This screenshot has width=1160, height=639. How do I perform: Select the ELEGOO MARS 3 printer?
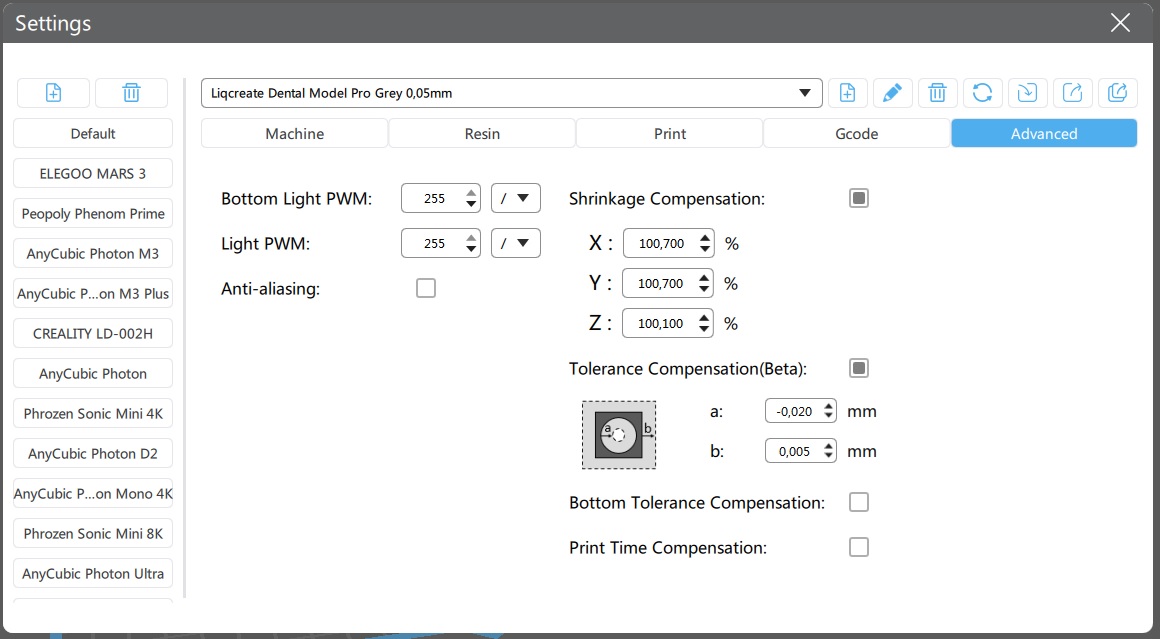(x=93, y=173)
